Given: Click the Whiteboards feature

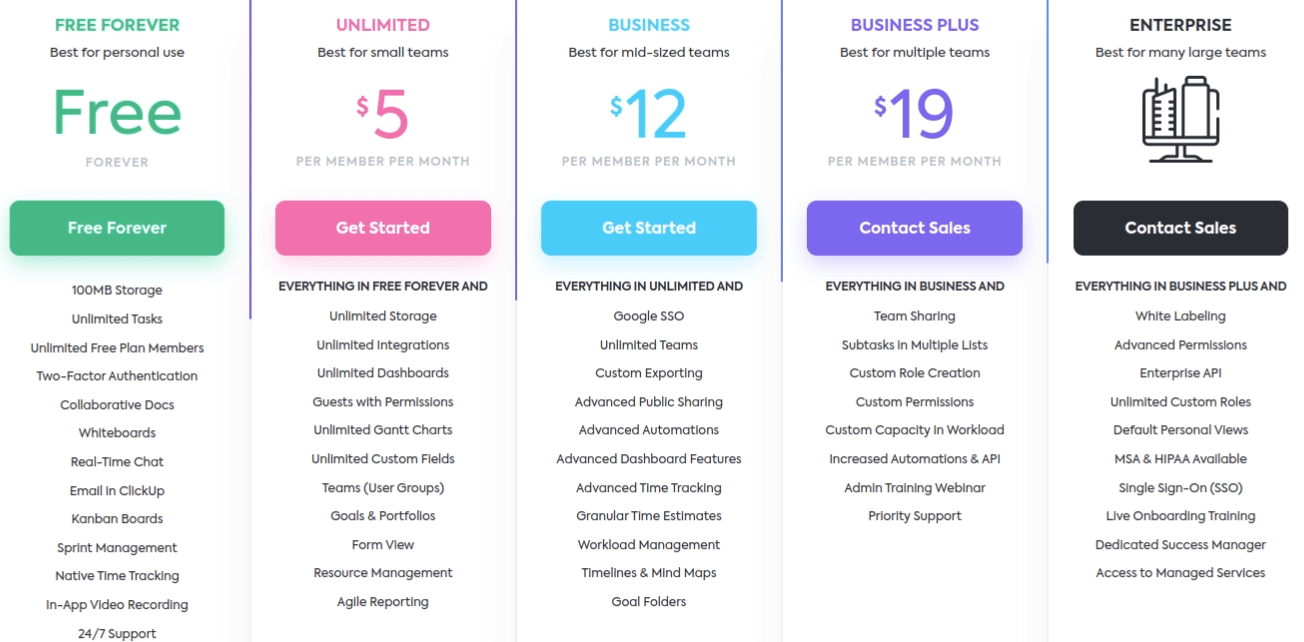Looking at the screenshot, I should point(117,433).
